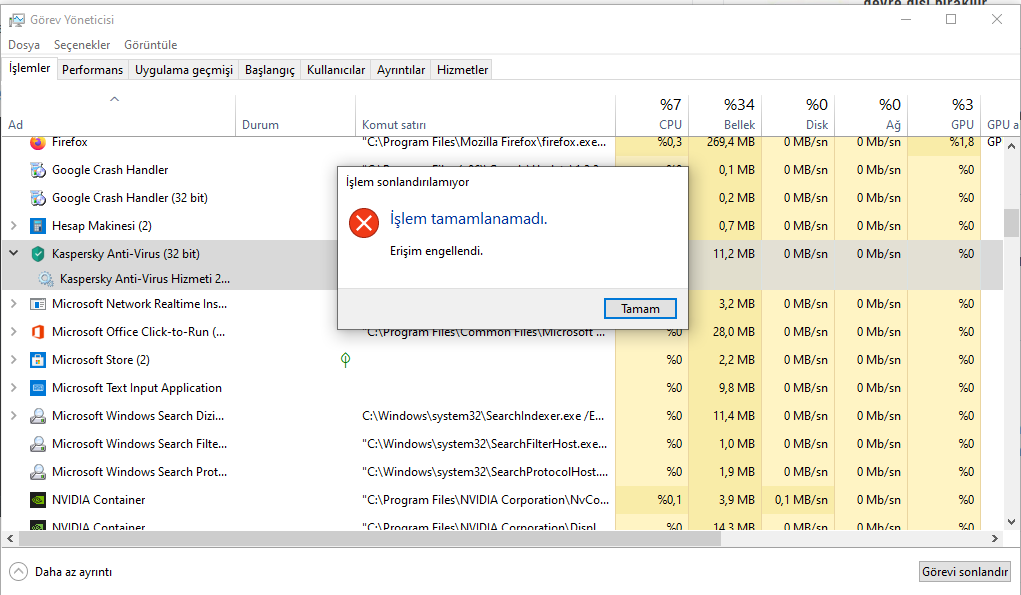Select the Firefox process row name
The height and width of the screenshot is (595, 1021).
pyautogui.click(x=70, y=142)
